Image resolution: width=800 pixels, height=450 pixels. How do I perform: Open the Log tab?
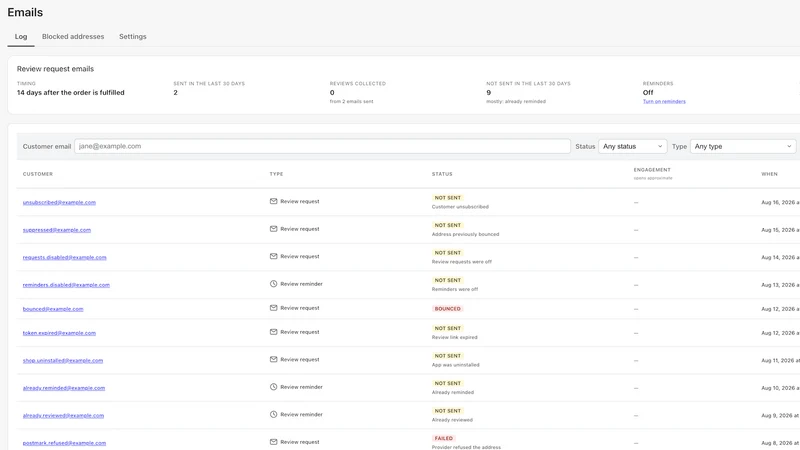click(21, 37)
